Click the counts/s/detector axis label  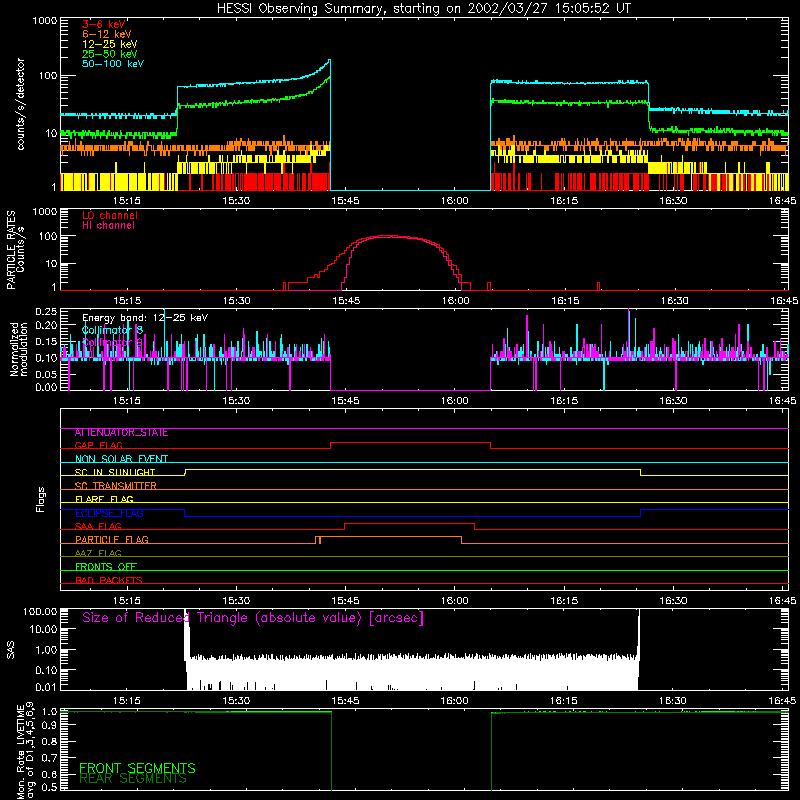point(20,104)
